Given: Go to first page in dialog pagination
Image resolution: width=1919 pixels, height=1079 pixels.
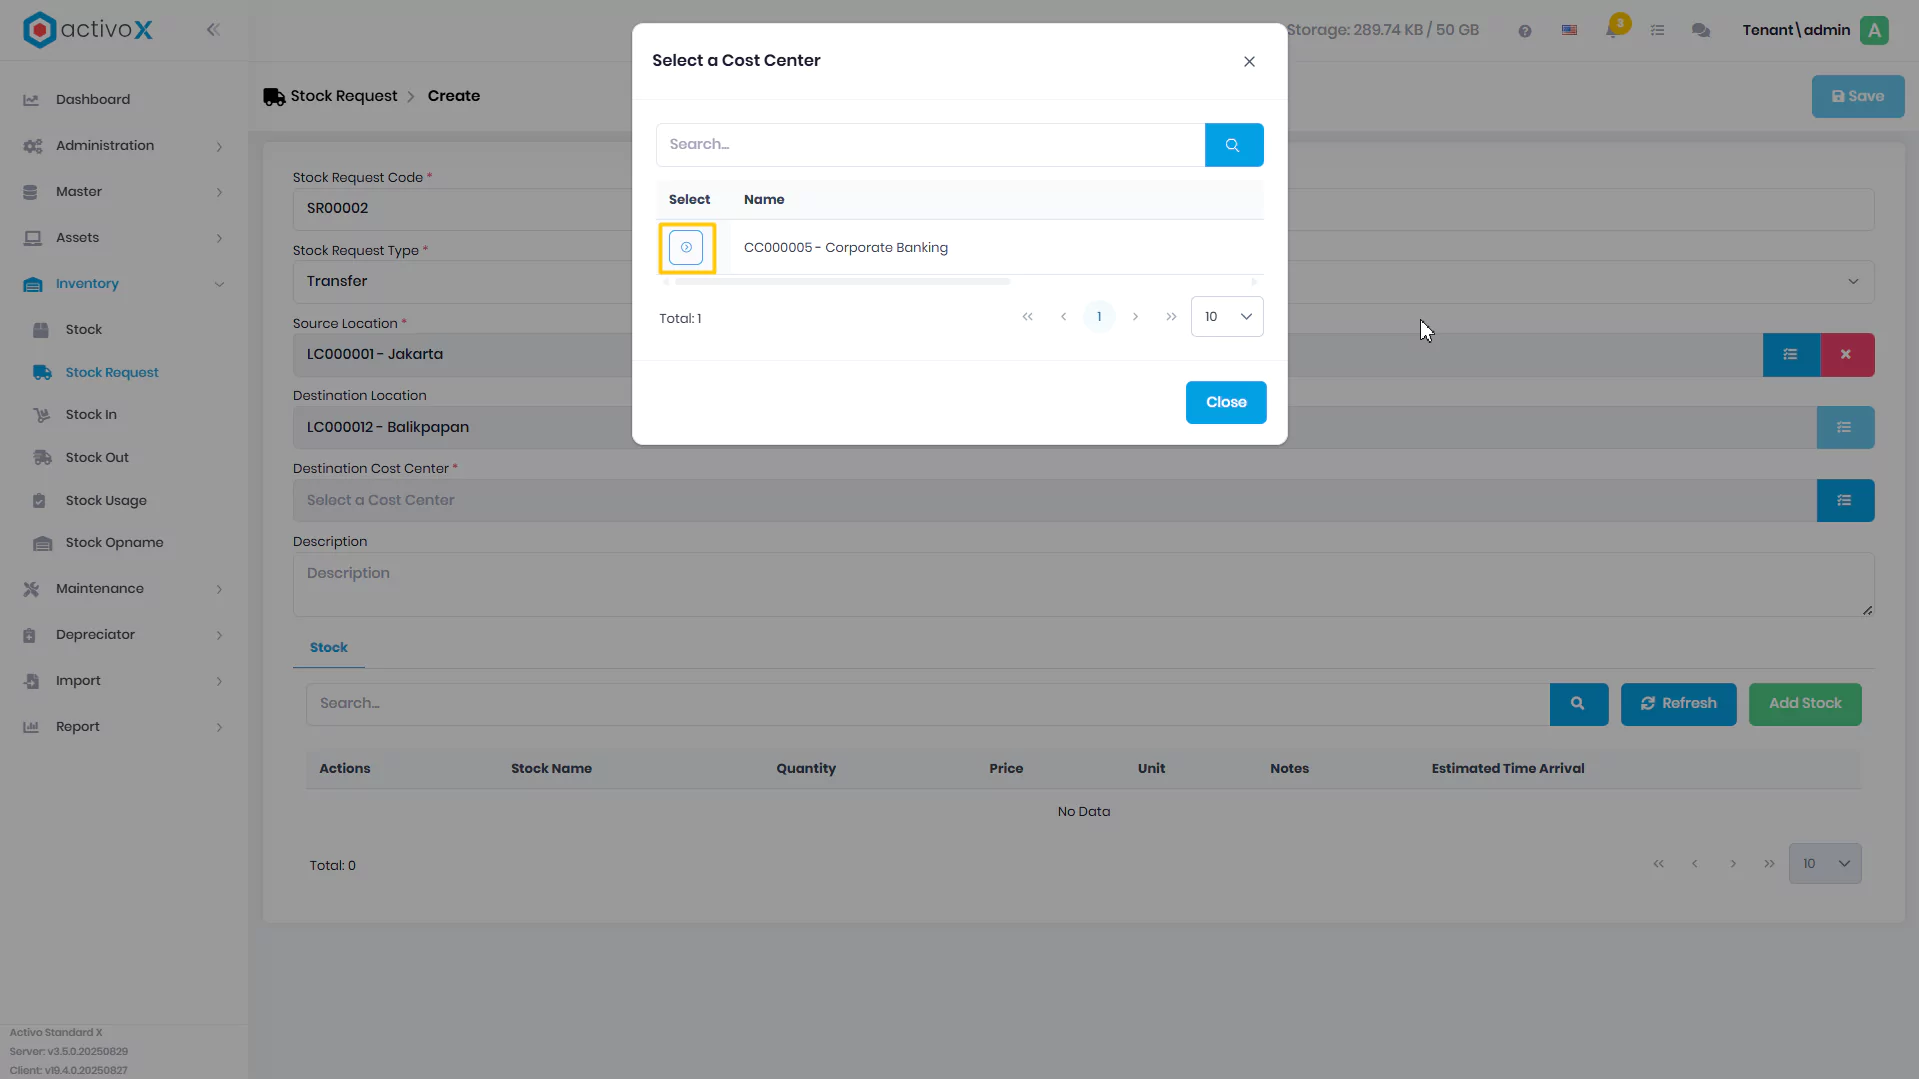Looking at the screenshot, I should [x=1027, y=317].
